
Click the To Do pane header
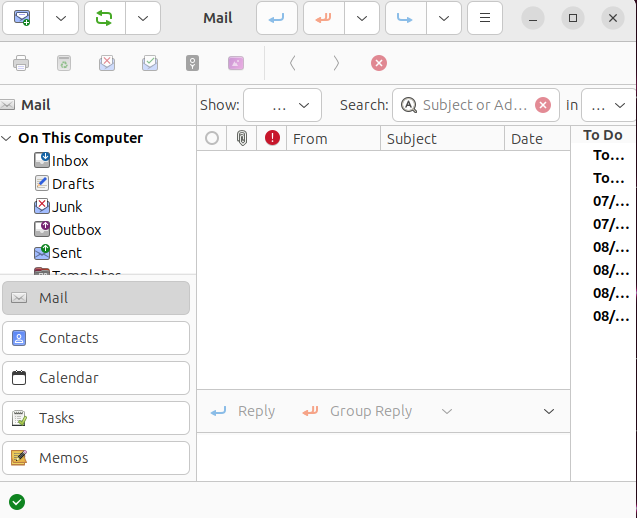603,135
